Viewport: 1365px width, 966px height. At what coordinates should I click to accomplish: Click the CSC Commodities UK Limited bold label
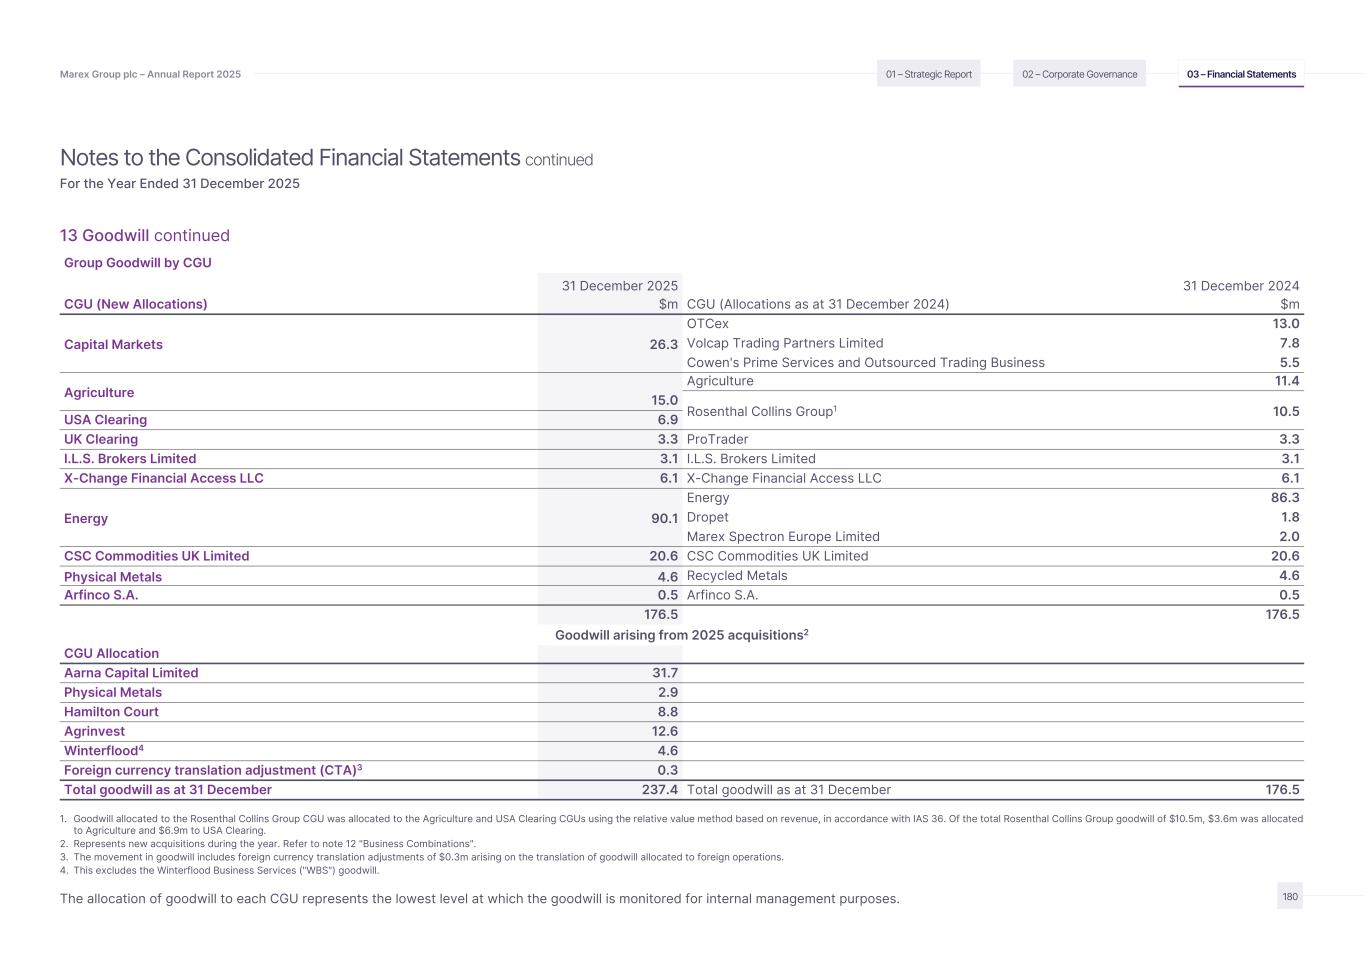156,556
